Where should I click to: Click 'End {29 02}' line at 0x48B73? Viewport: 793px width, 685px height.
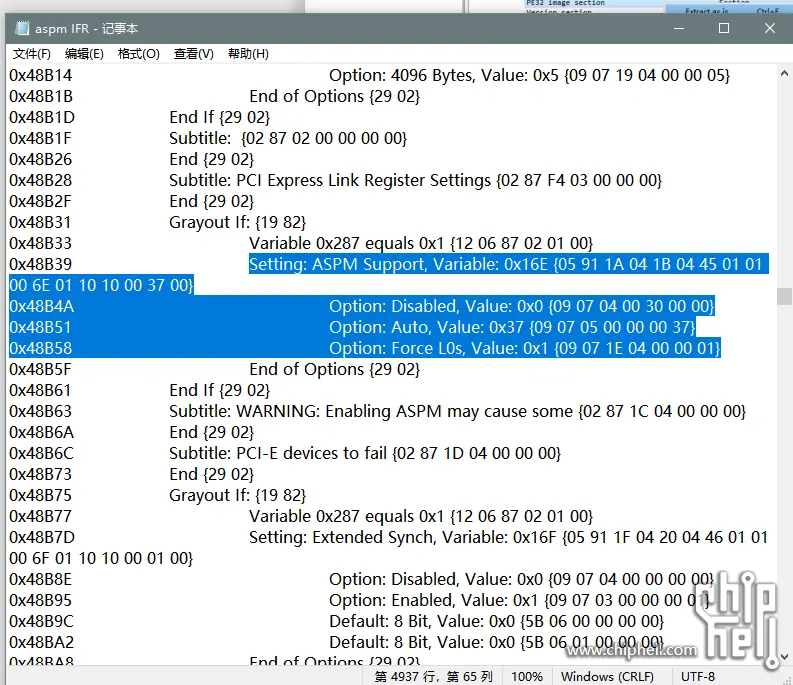tap(211, 475)
